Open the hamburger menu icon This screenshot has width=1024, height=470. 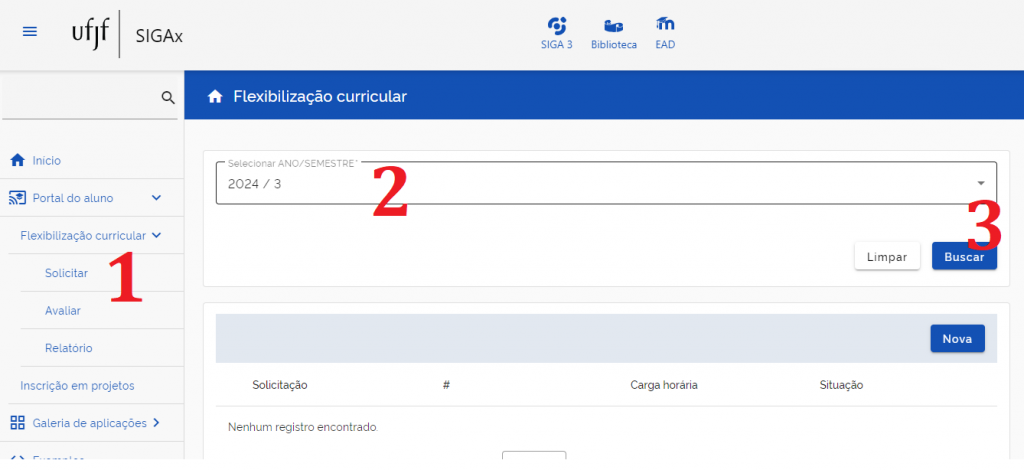(30, 32)
